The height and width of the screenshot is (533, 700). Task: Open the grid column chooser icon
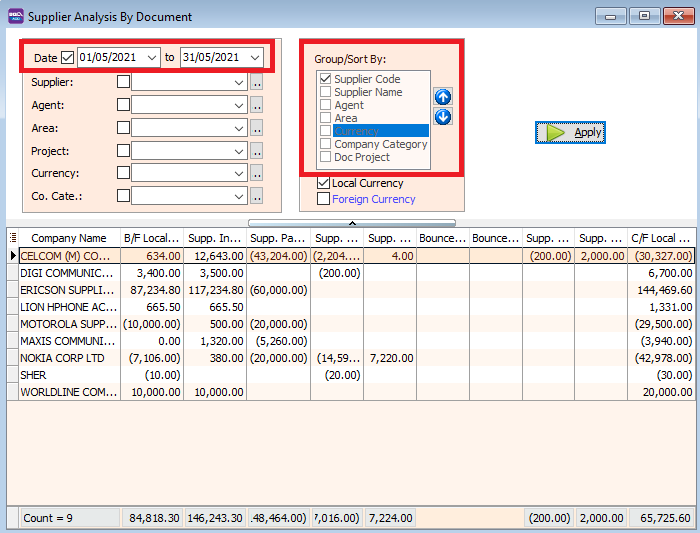(x=13, y=238)
